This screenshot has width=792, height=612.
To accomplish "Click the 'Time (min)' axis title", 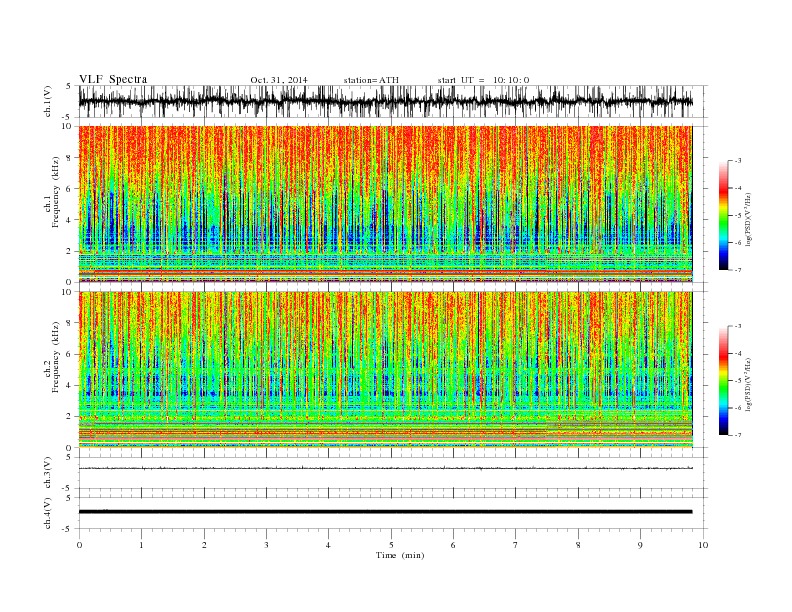I will point(400,555).
